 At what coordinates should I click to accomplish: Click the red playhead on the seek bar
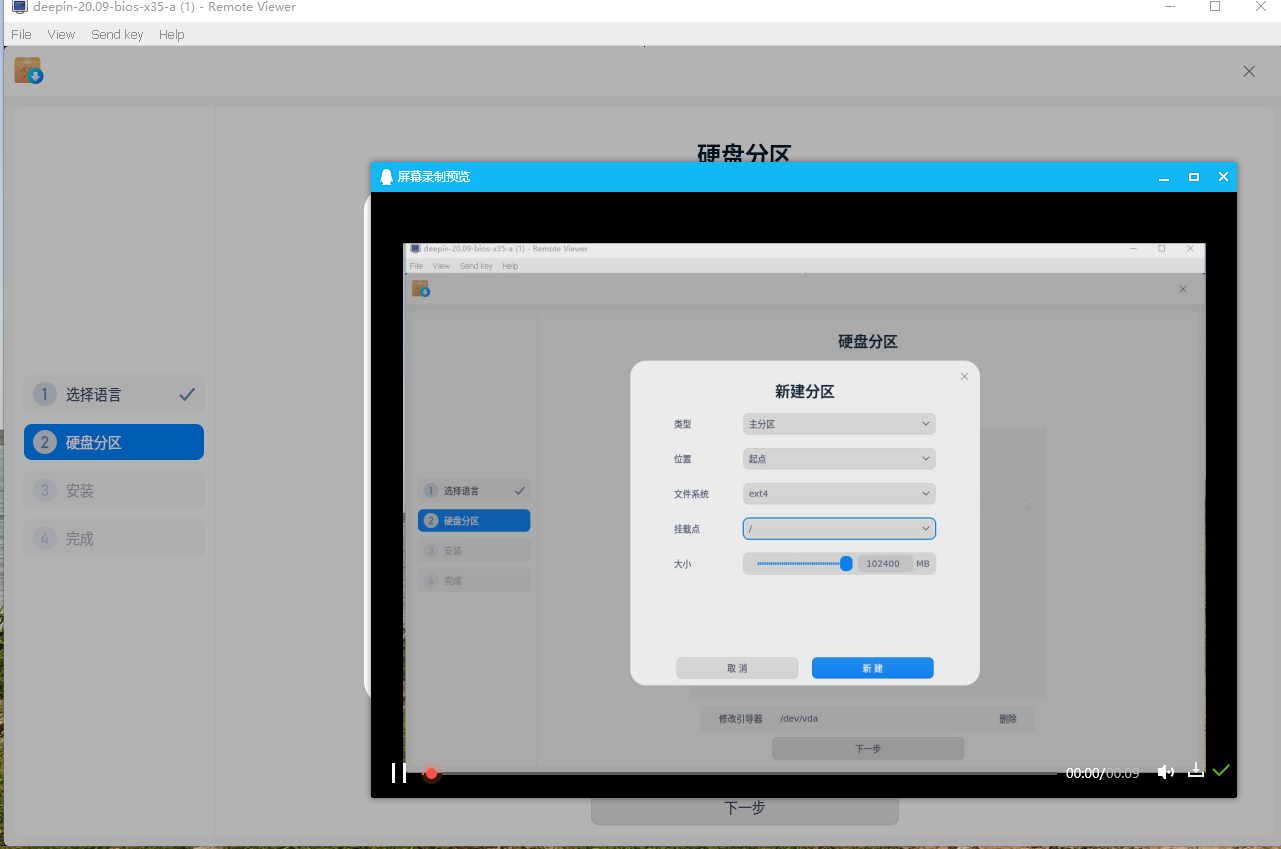pyautogui.click(x=431, y=773)
